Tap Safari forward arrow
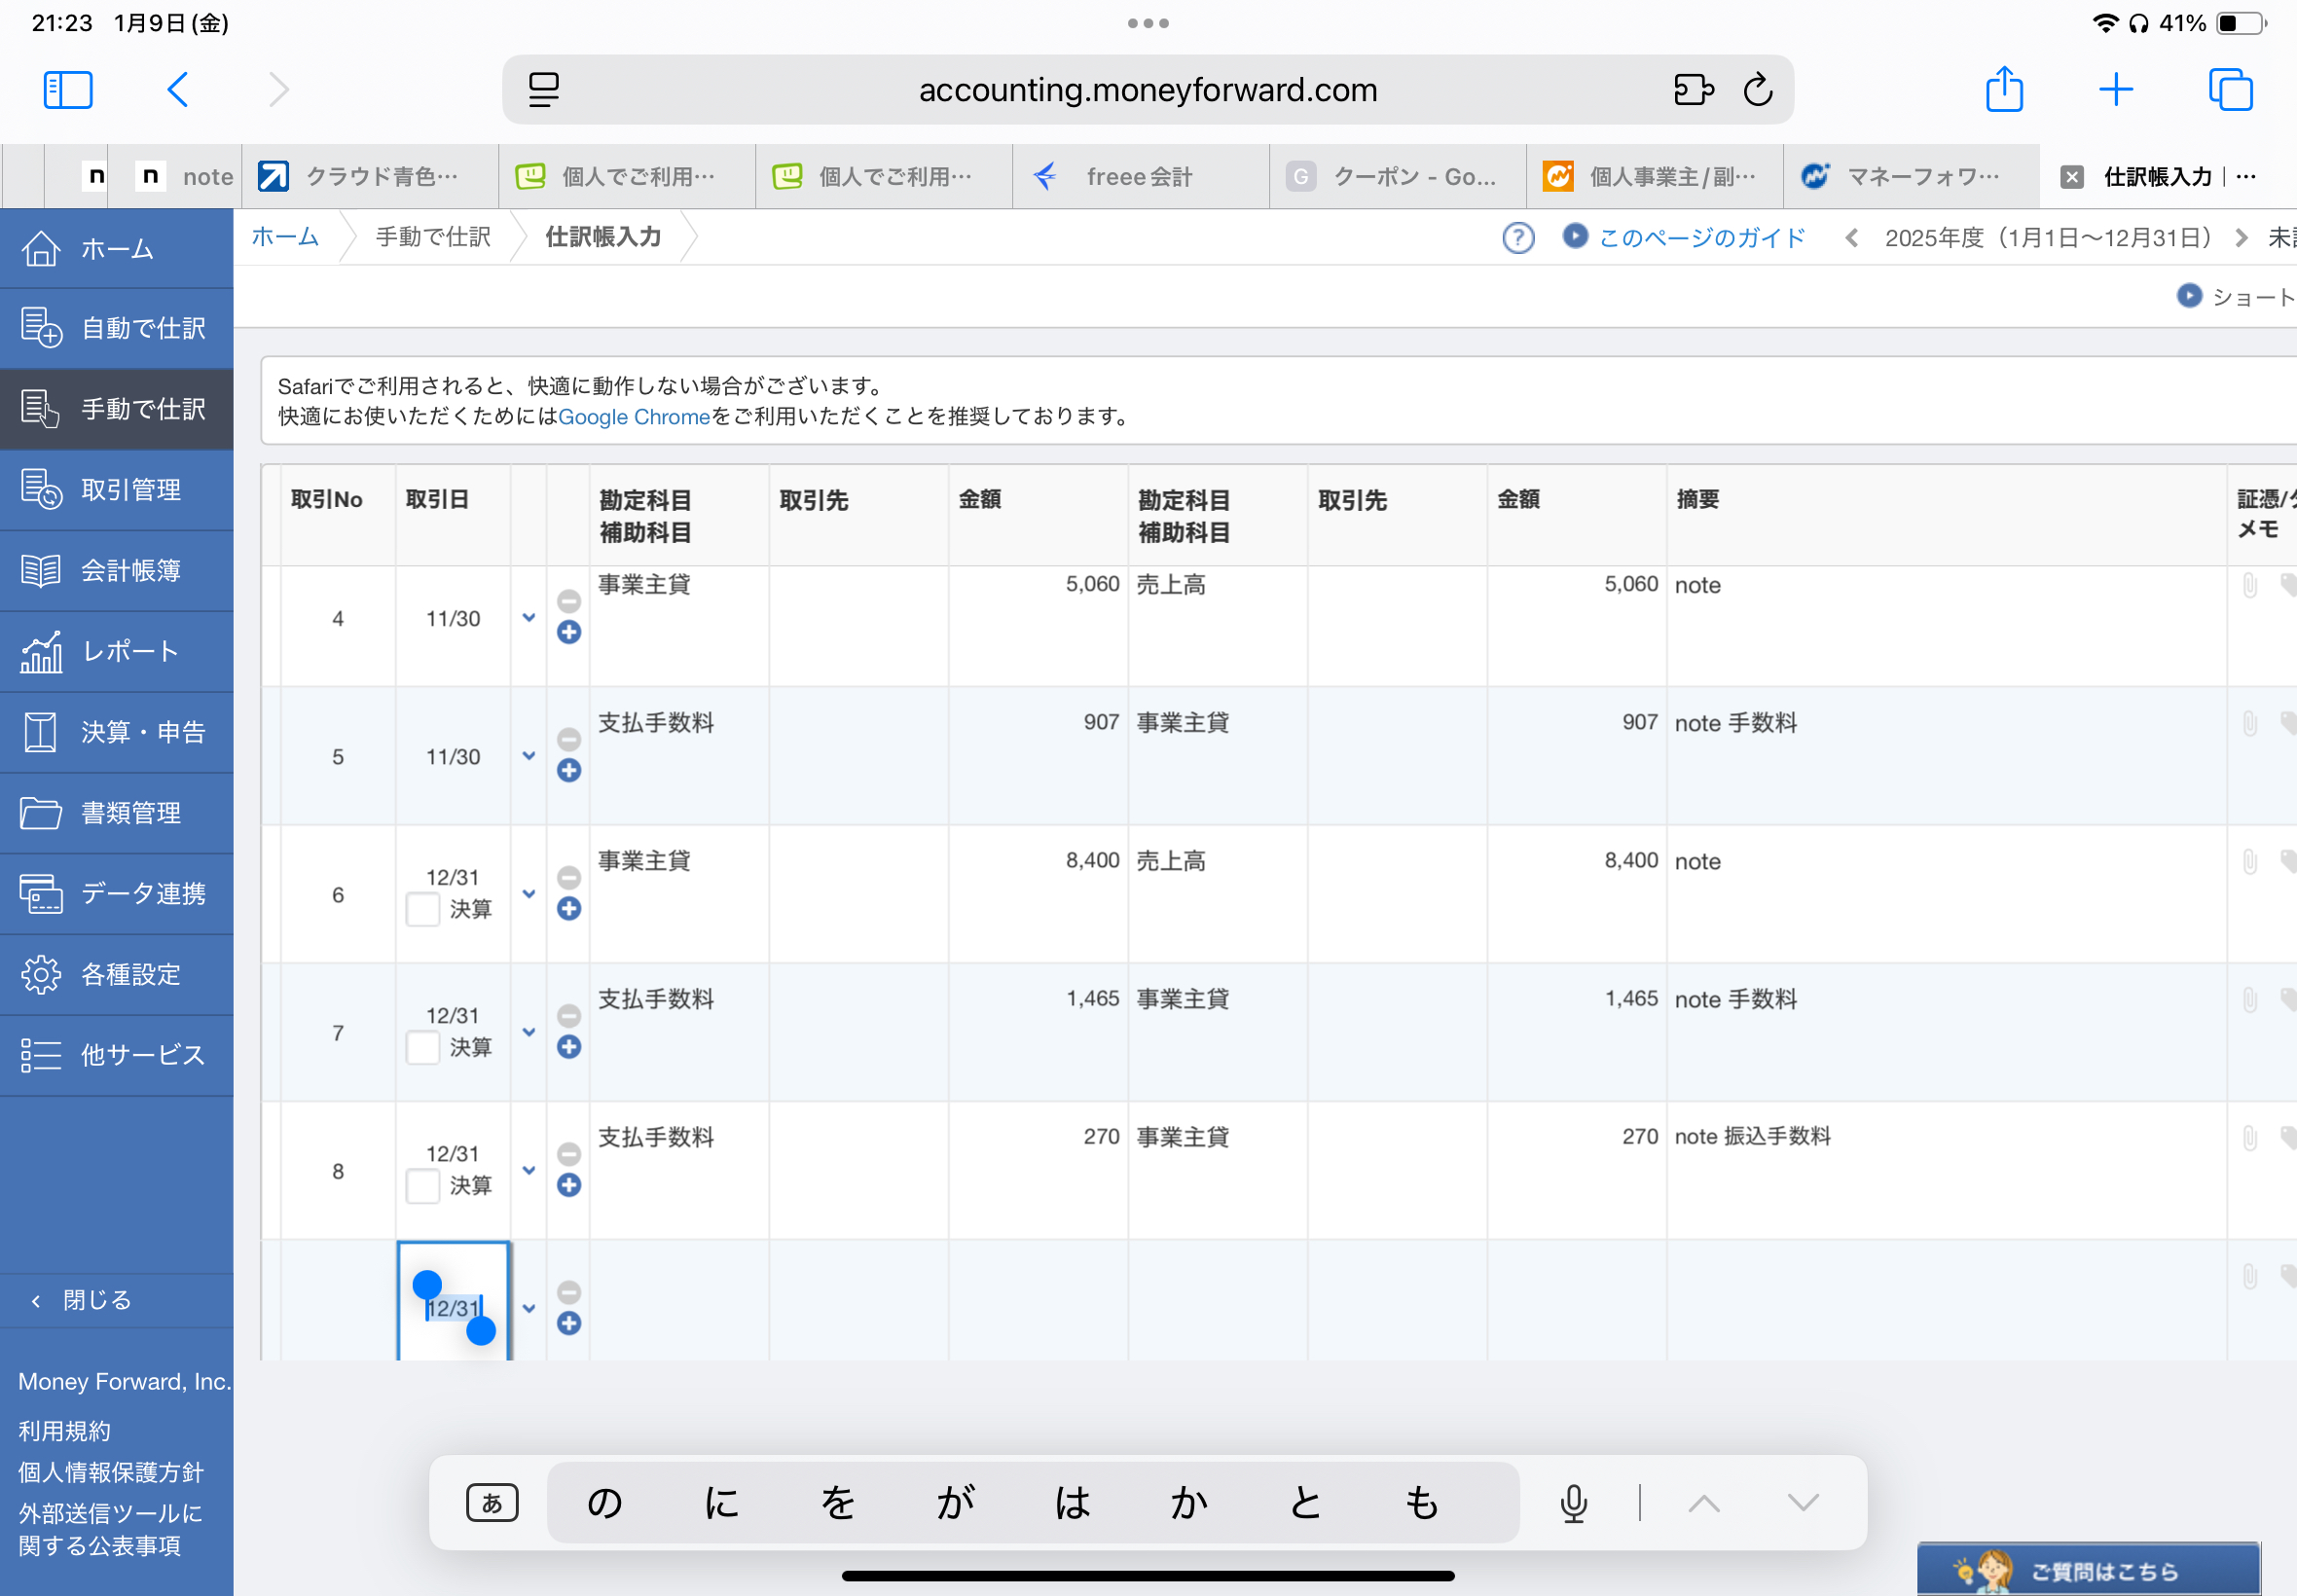The width and height of the screenshot is (2297, 1596). coord(279,90)
